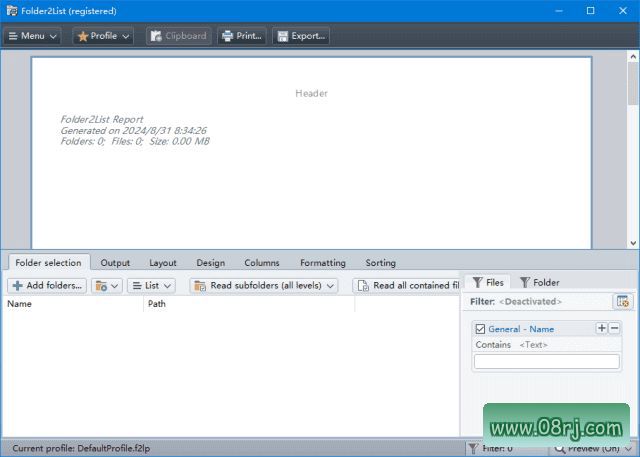Switch to the Output tab
This screenshot has width=640, height=457.
coord(115,263)
